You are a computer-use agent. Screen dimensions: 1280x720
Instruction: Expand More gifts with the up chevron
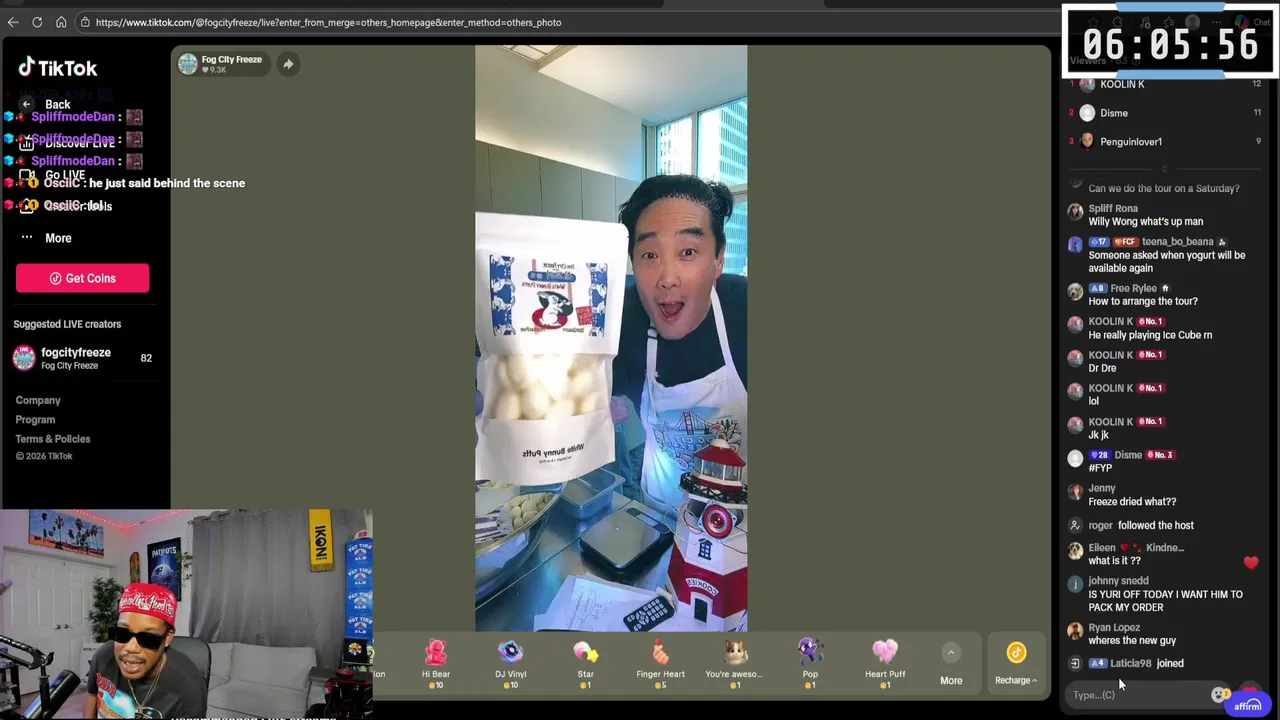pyautogui.click(x=951, y=653)
